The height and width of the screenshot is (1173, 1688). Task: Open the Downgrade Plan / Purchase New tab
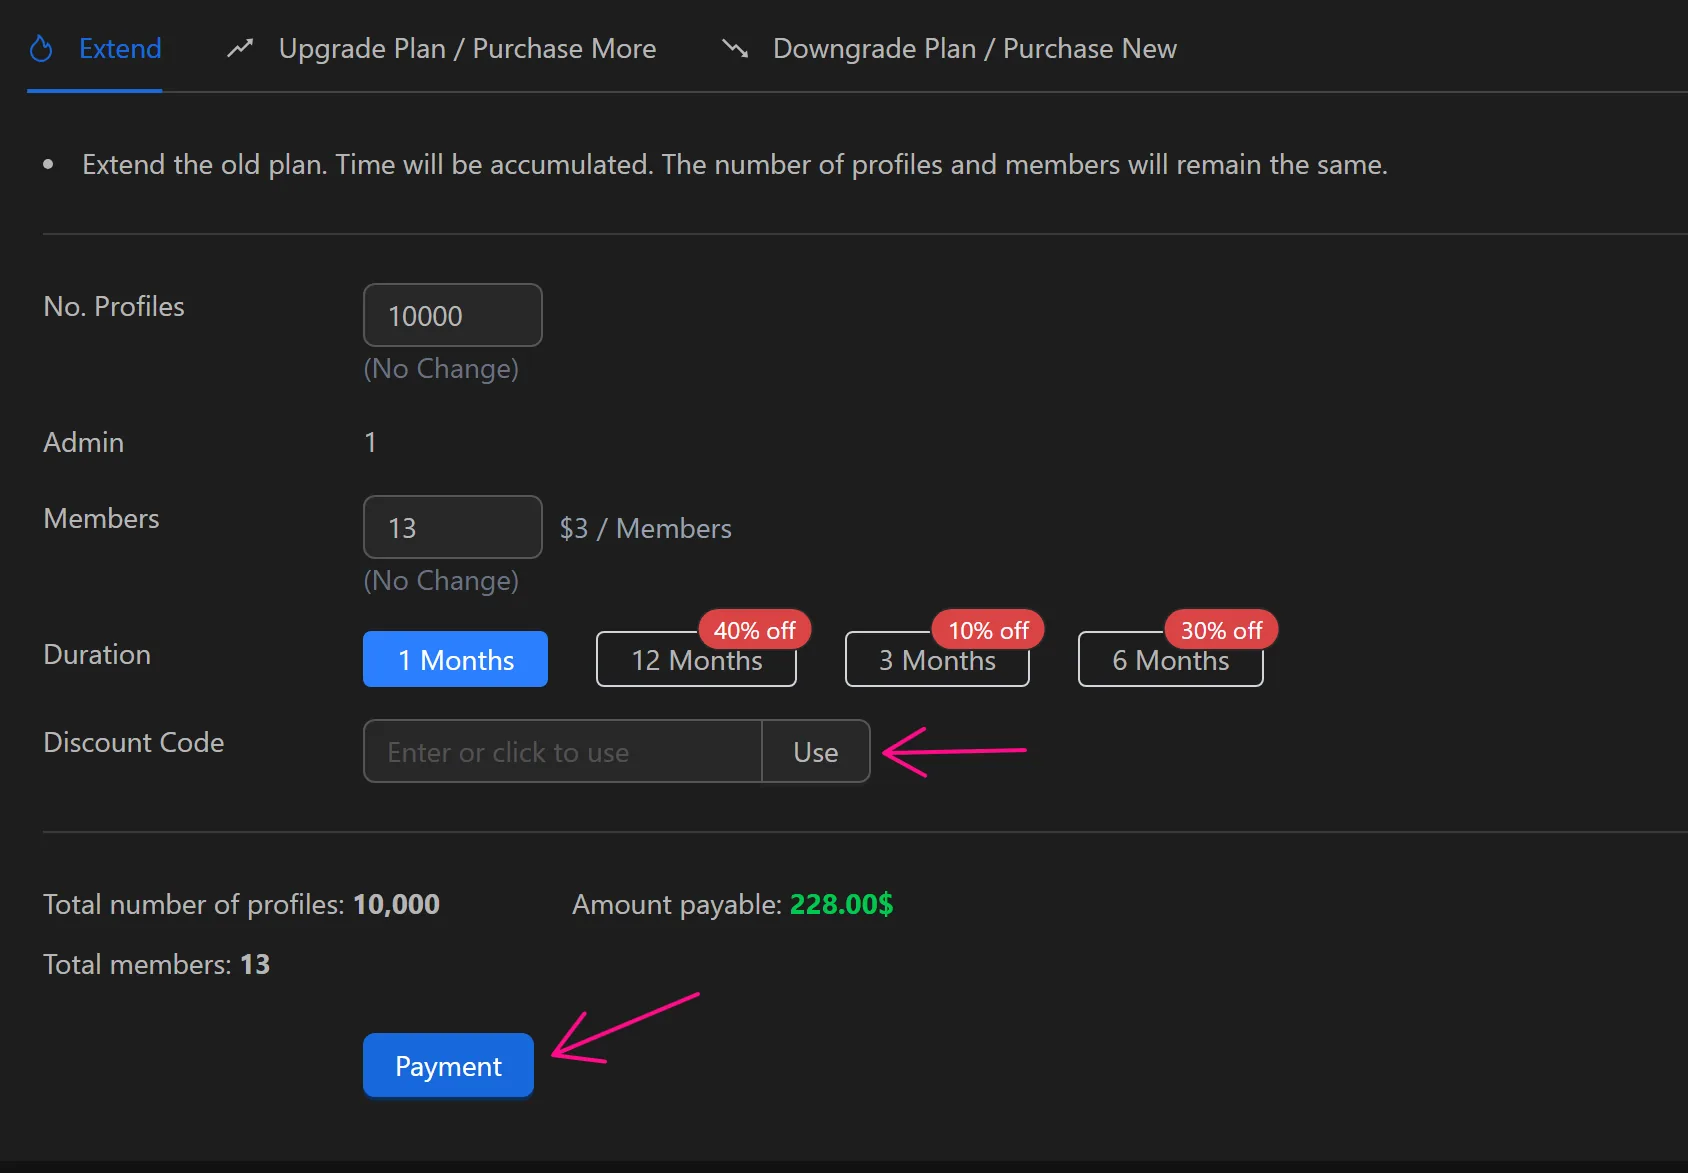coord(974,48)
